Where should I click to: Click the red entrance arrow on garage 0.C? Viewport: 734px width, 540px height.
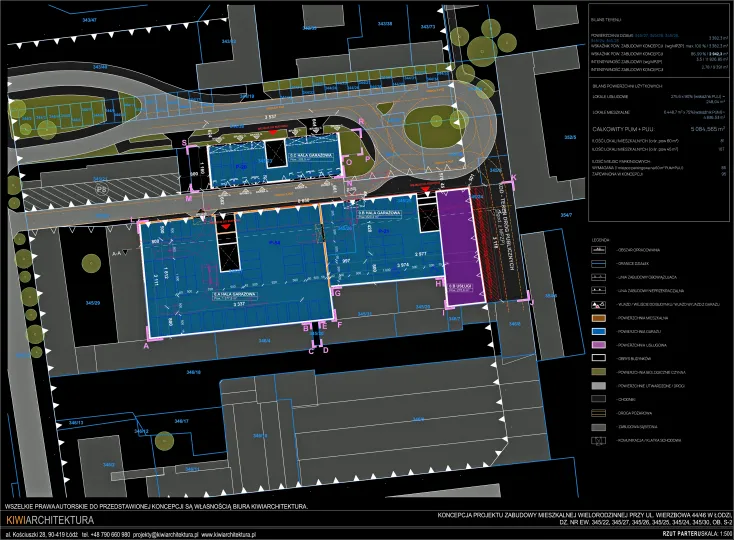click(x=275, y=130)
